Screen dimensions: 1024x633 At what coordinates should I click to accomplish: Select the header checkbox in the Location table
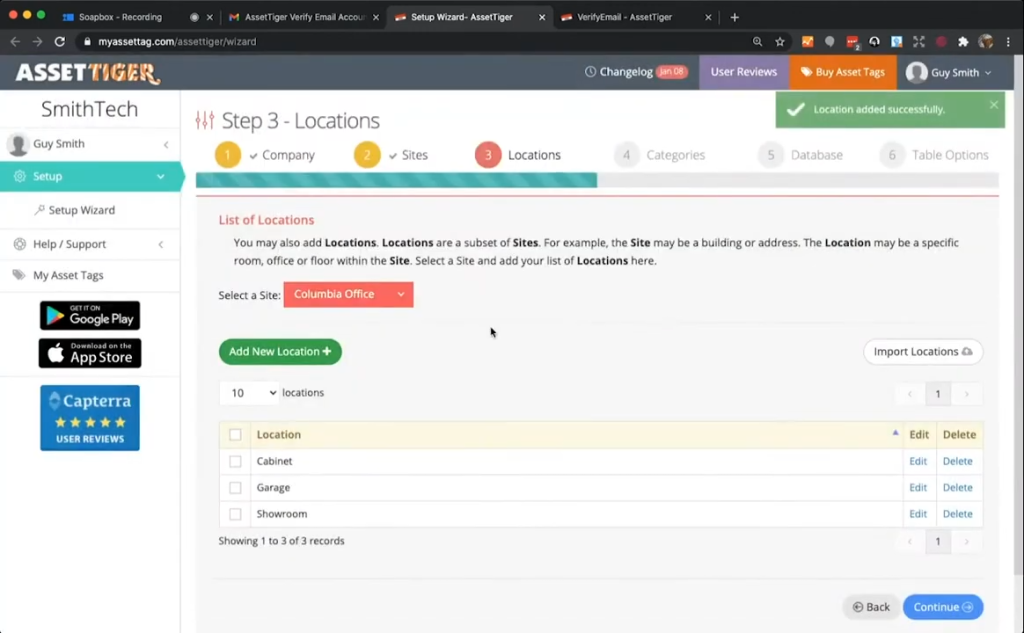pyautogui.click(x=236, y=434)
